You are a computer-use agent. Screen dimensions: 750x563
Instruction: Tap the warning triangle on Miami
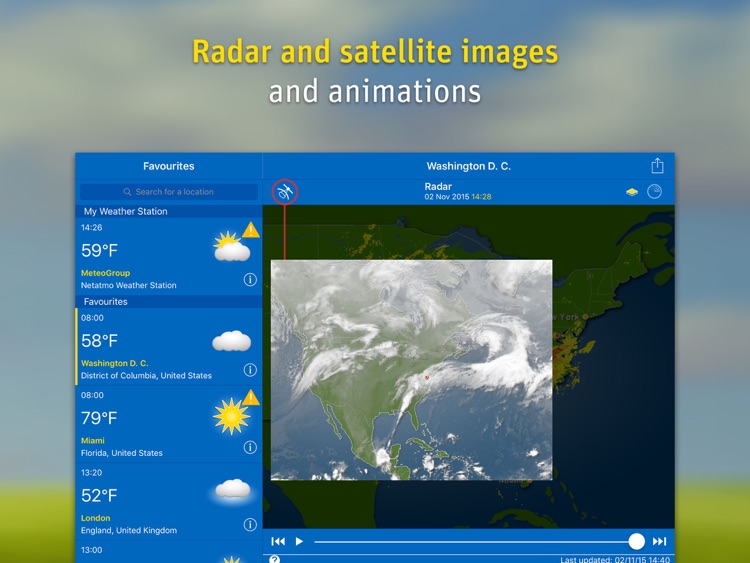click(251, 397)
